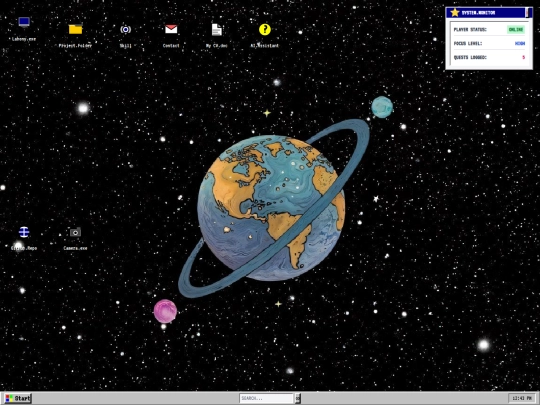
Task: Close the System Monitor window
Action: 528,12
